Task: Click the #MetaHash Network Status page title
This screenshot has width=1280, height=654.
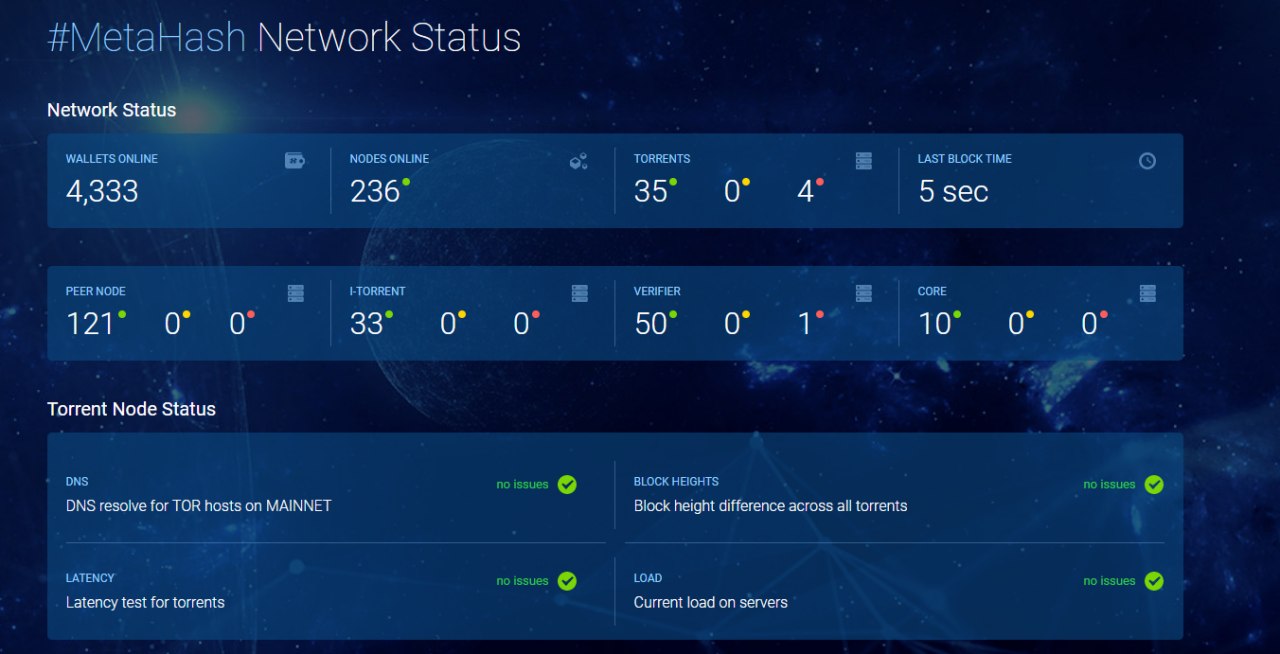Action: pos(284,37)
